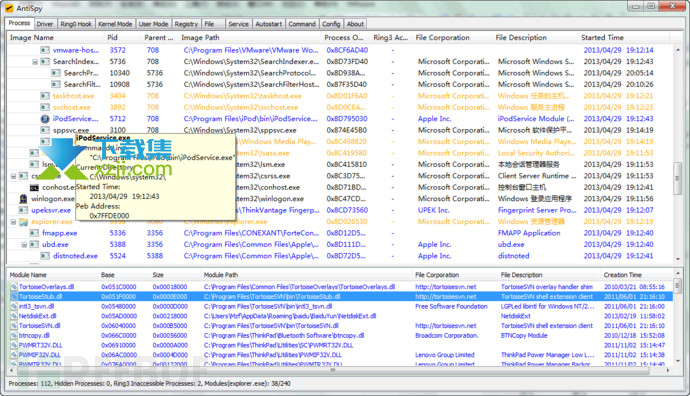Viewport: 690px width, 396px height.
Task: Click the PWMIF32V.DLL module icon
Action: [14, 355]
